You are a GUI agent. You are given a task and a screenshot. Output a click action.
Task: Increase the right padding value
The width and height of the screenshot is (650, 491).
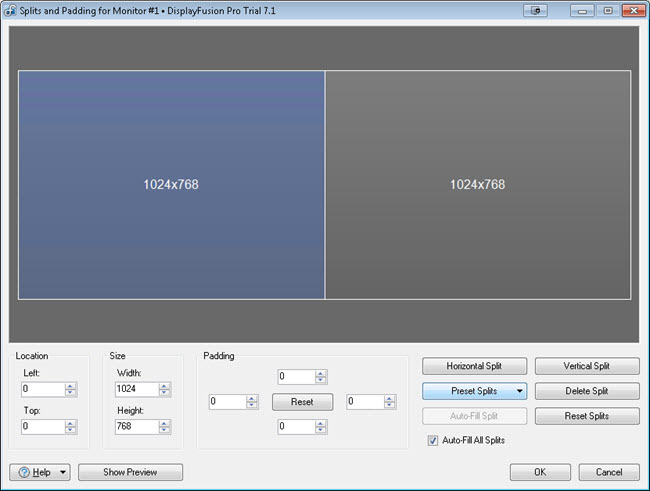coord(389,398)
